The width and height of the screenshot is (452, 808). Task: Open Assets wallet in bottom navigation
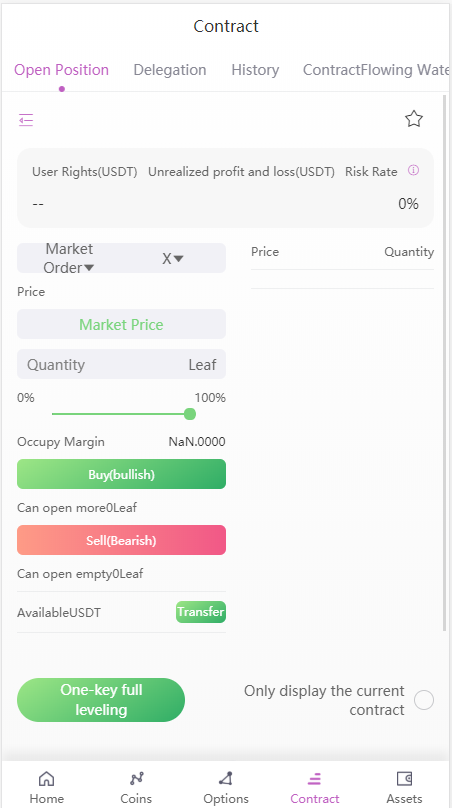[x=405, y=787]
